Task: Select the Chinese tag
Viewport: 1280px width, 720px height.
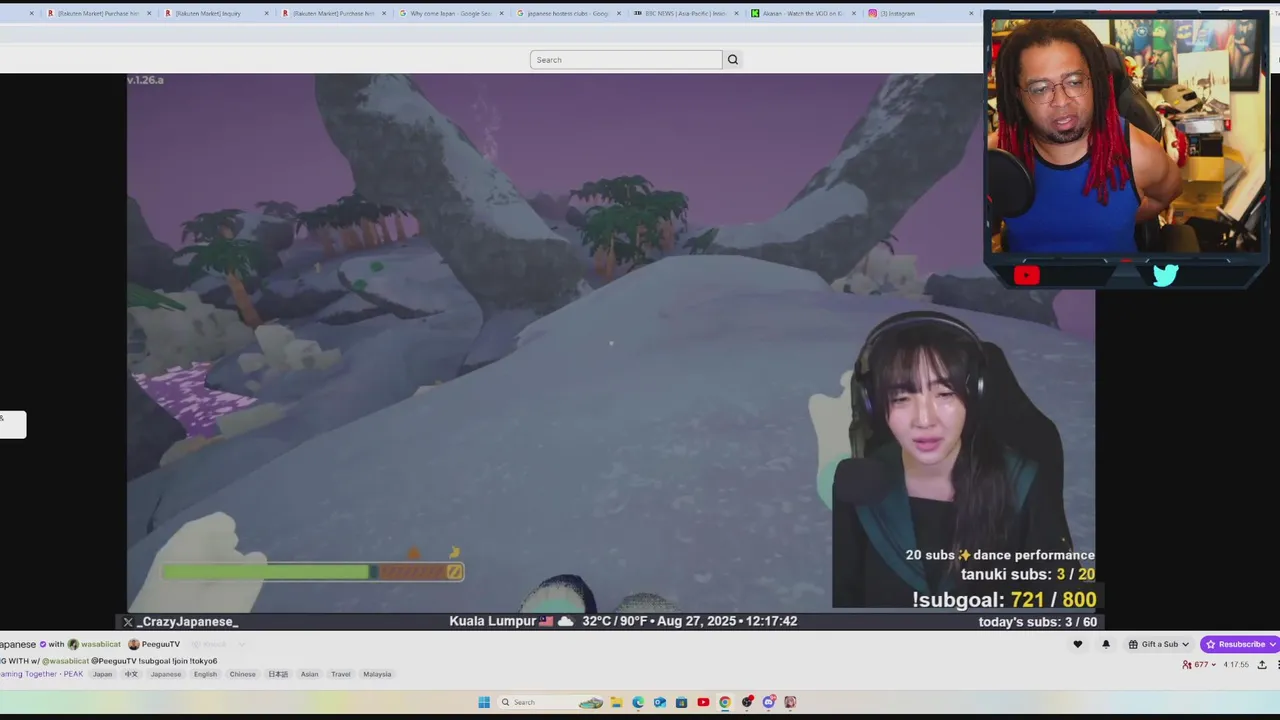Action: tap(243, 674)
